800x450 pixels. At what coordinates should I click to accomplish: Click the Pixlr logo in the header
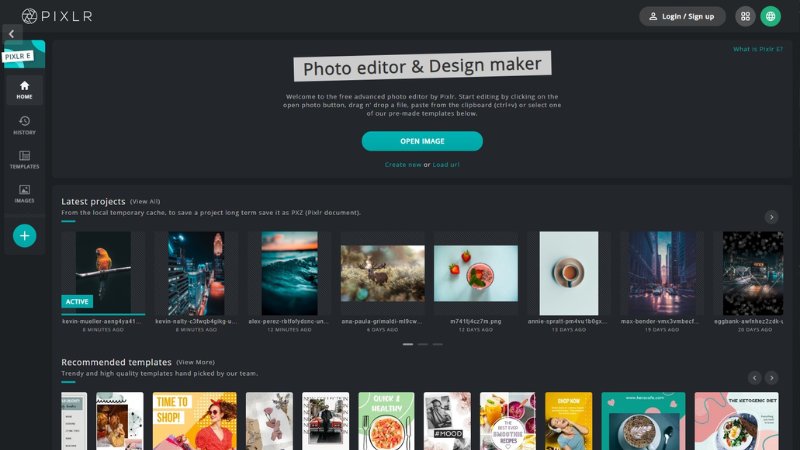(57, 16)
